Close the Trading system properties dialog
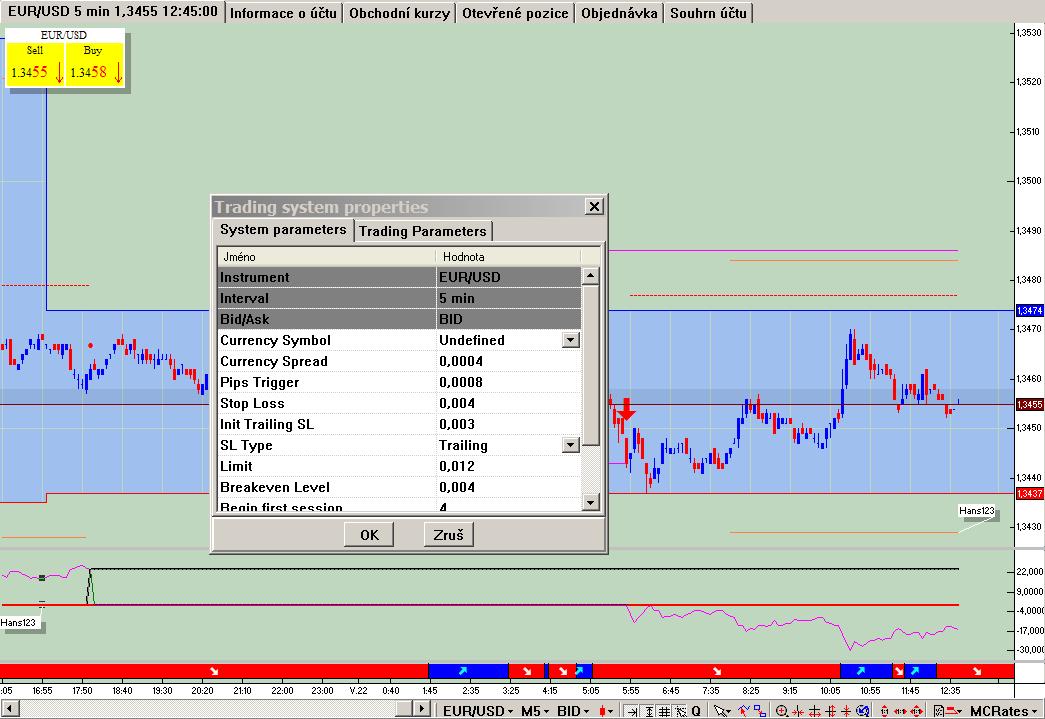The height and width of the screenshot is (719, 1045). click(594, 207)
